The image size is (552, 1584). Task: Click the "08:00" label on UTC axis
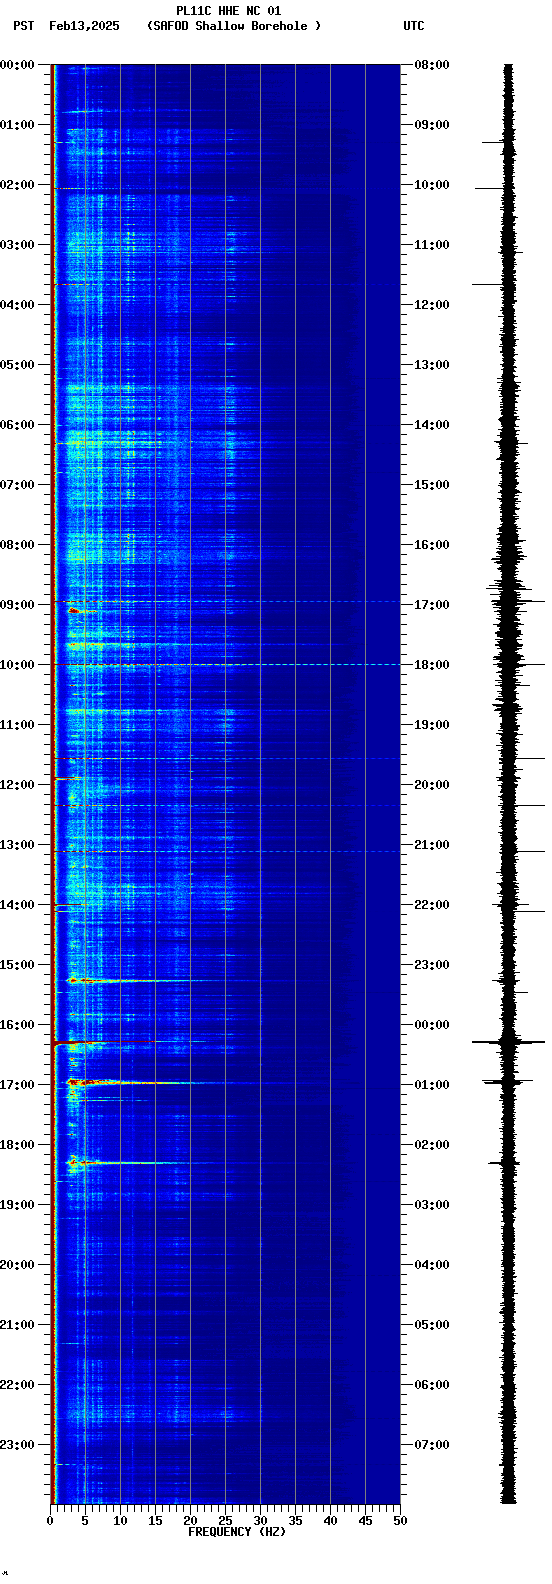(x=432, y=65)
